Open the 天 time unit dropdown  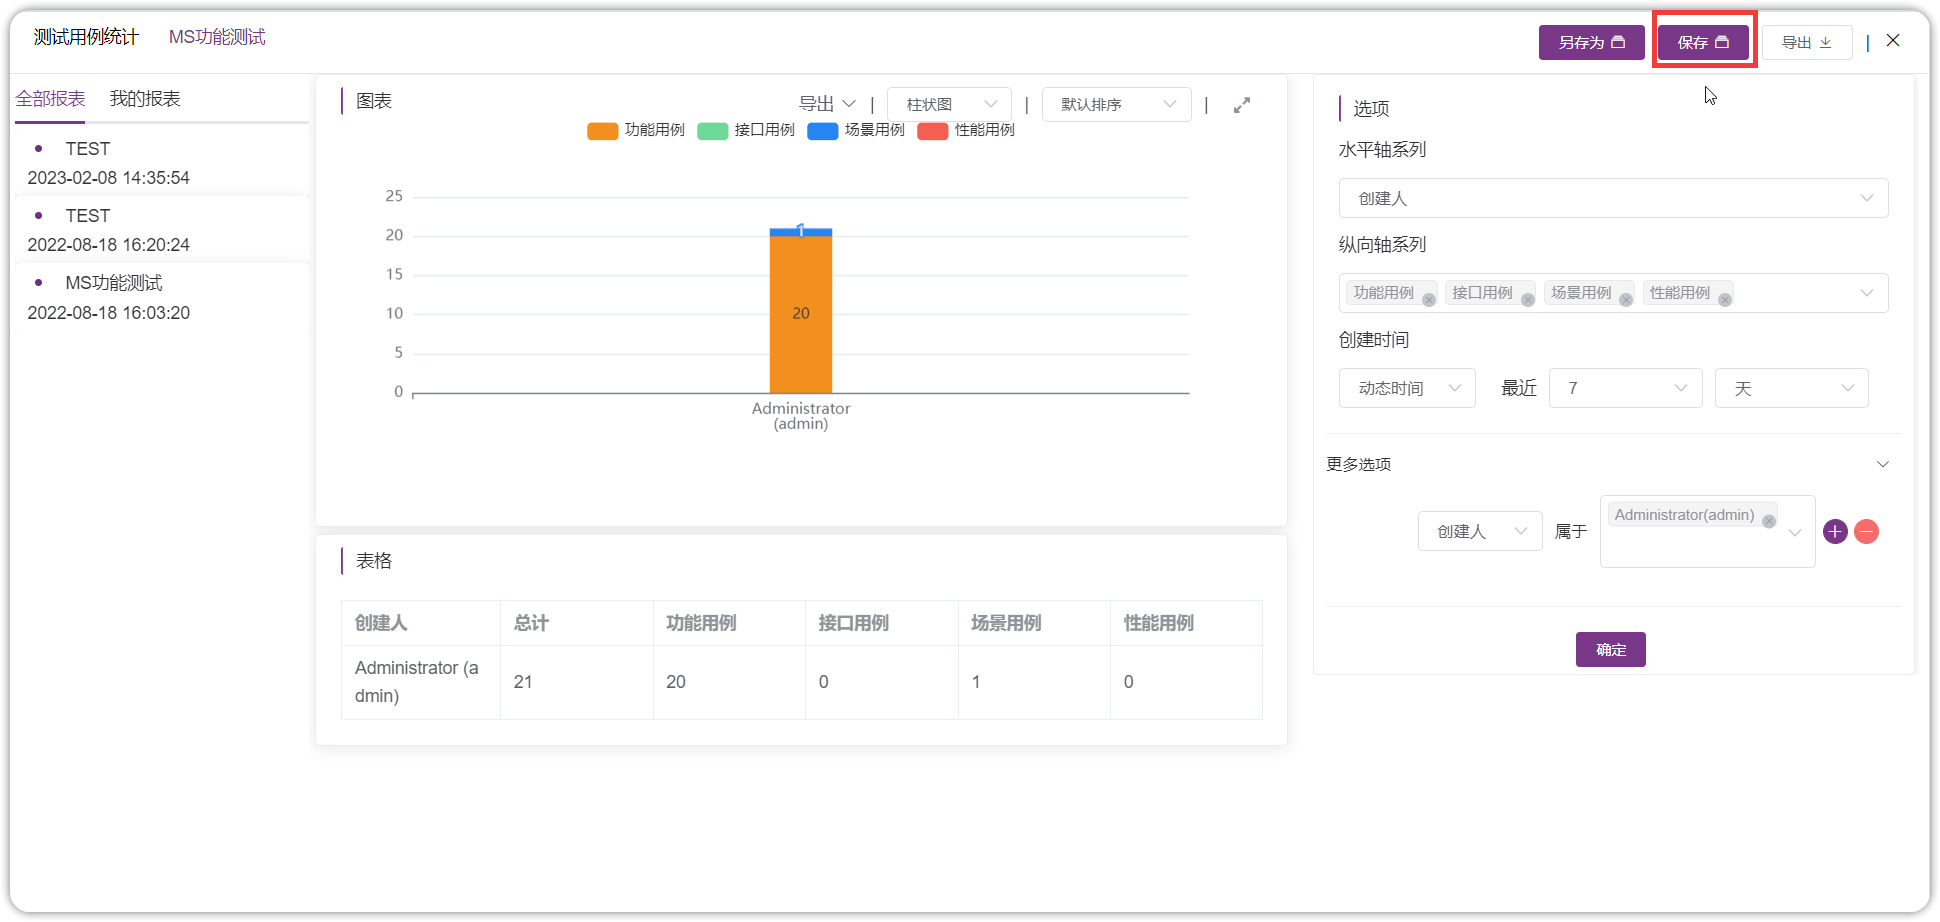[x=1791, y=388]
